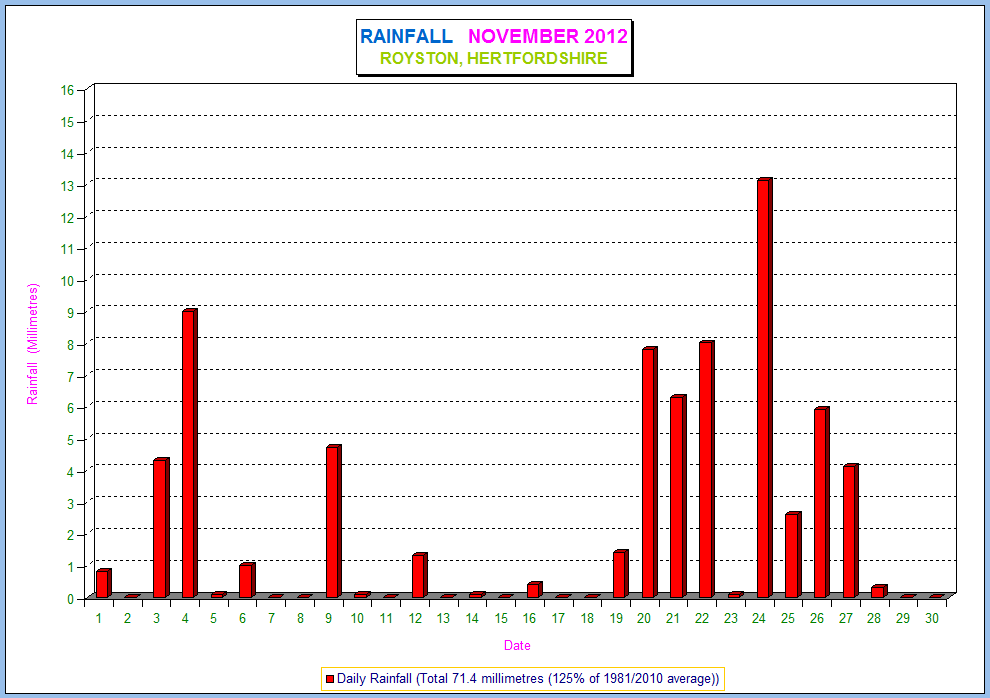Select the rainfall bar for date 1
The height and width of the screenshot is (698, 990).
click(104, 583)
